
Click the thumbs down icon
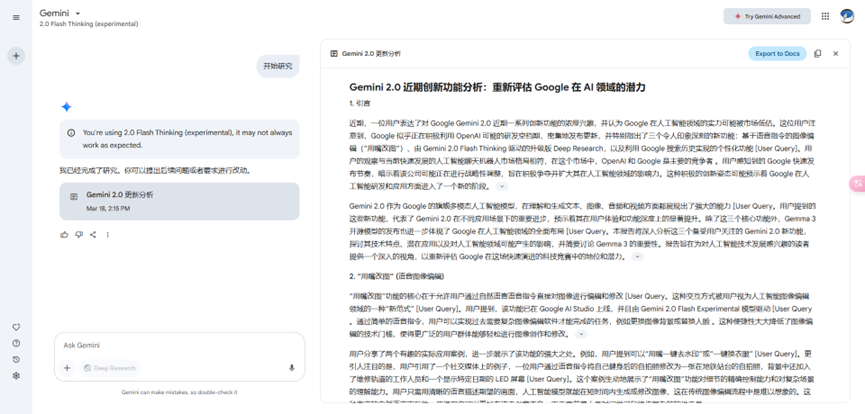(79, 235)
